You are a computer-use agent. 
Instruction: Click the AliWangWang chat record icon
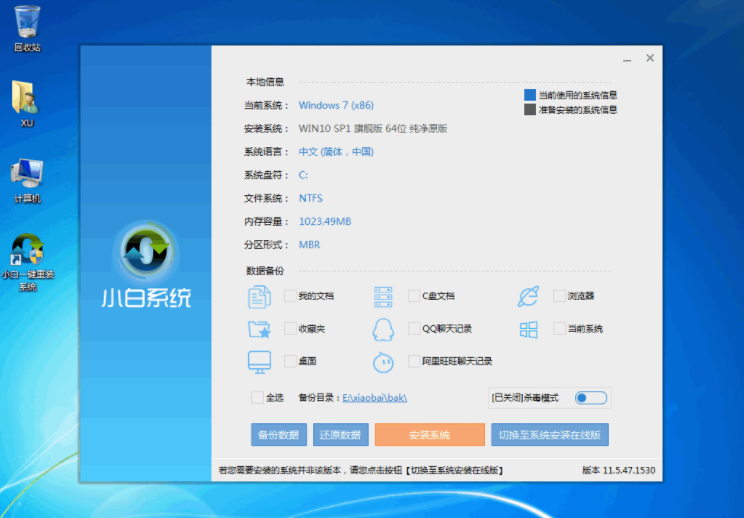(x=383, y=361)
